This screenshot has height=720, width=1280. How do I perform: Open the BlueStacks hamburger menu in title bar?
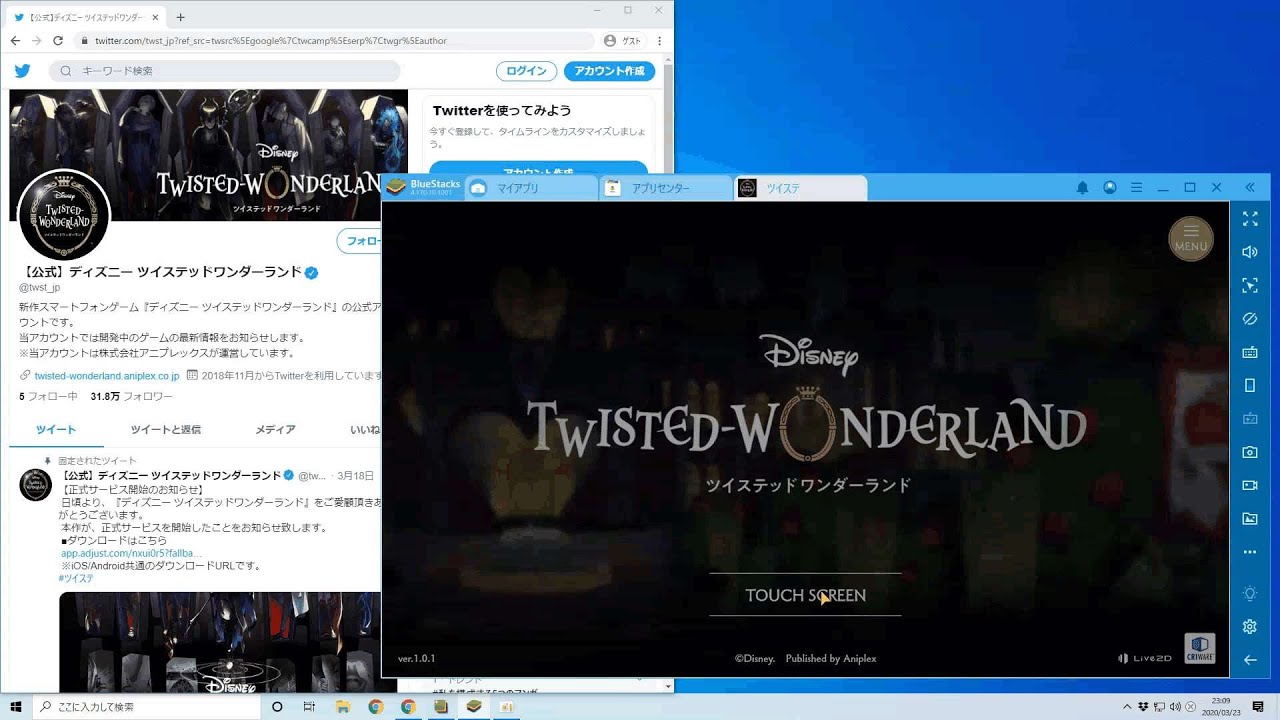click(x=1136, y=188)
